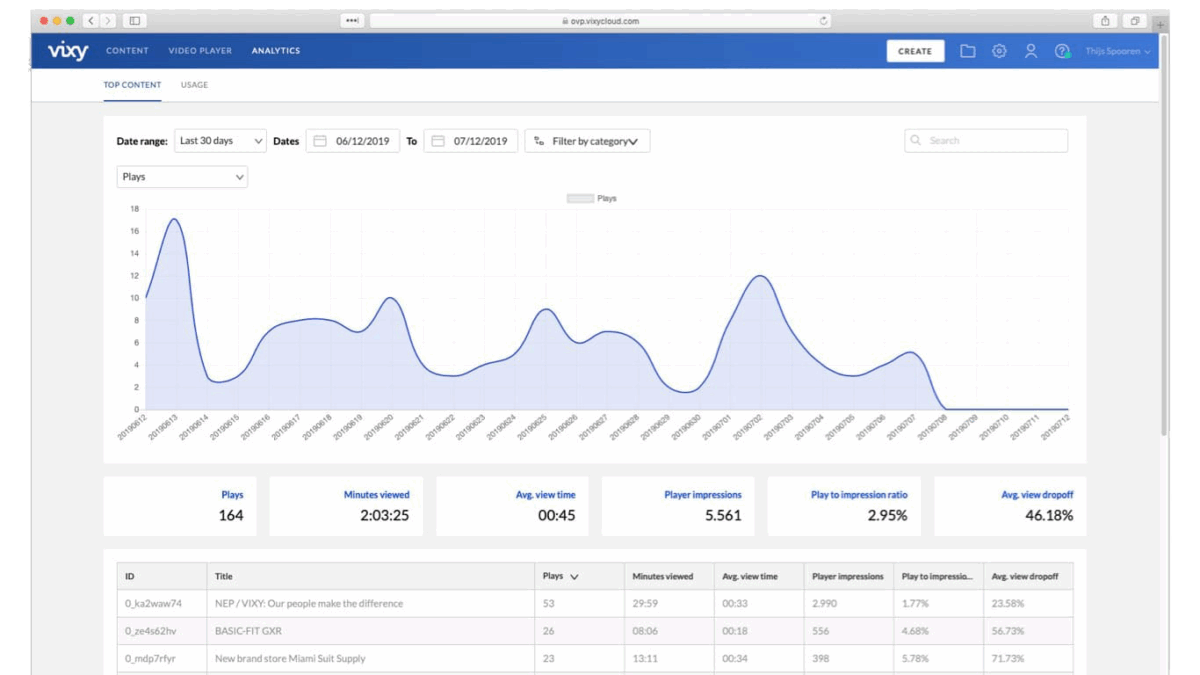This screenshot has height=675, width=1200.
Task: Select row ID 0_ze4s62hv
Action: click(x=153, y=631)
